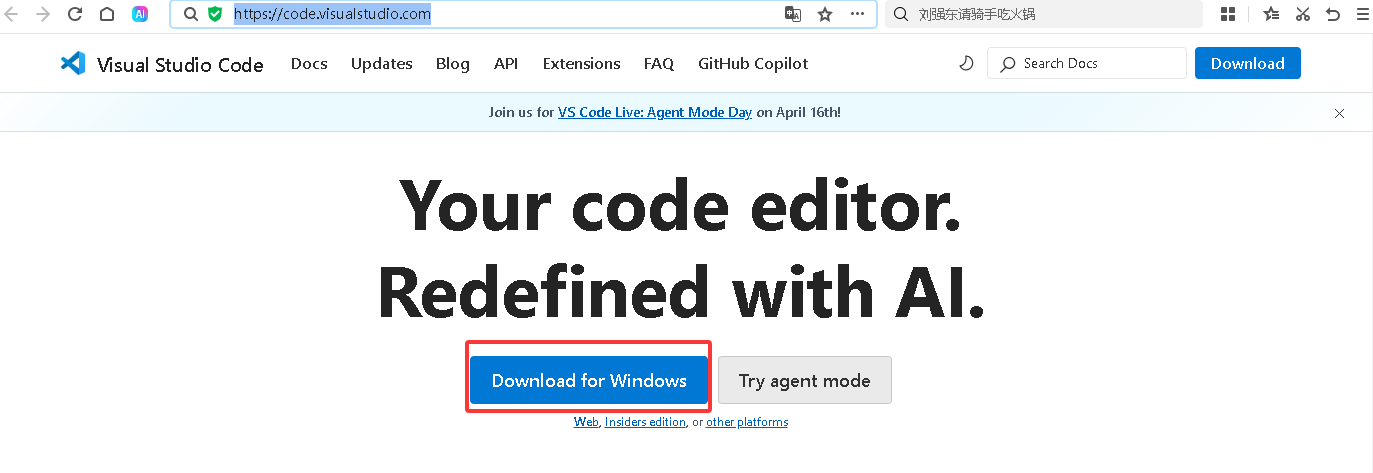
Task: Click the Search Docs input box
Action: tap(1087, 63)
